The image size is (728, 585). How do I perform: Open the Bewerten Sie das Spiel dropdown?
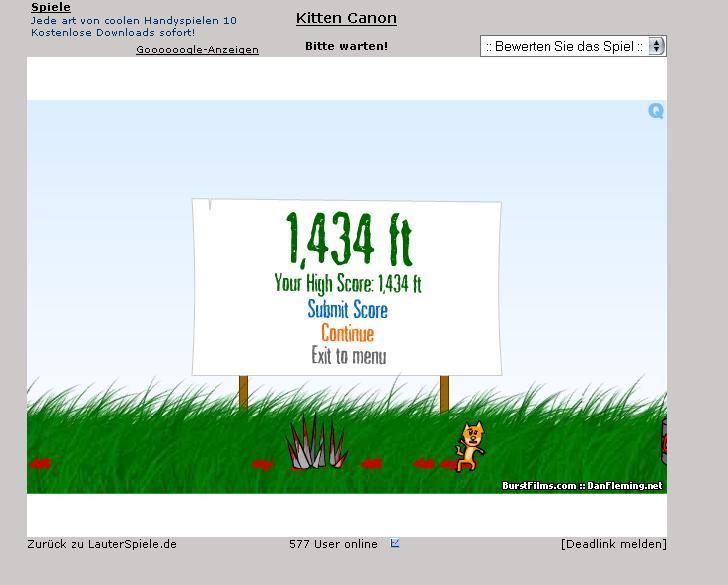pos(573,46)
